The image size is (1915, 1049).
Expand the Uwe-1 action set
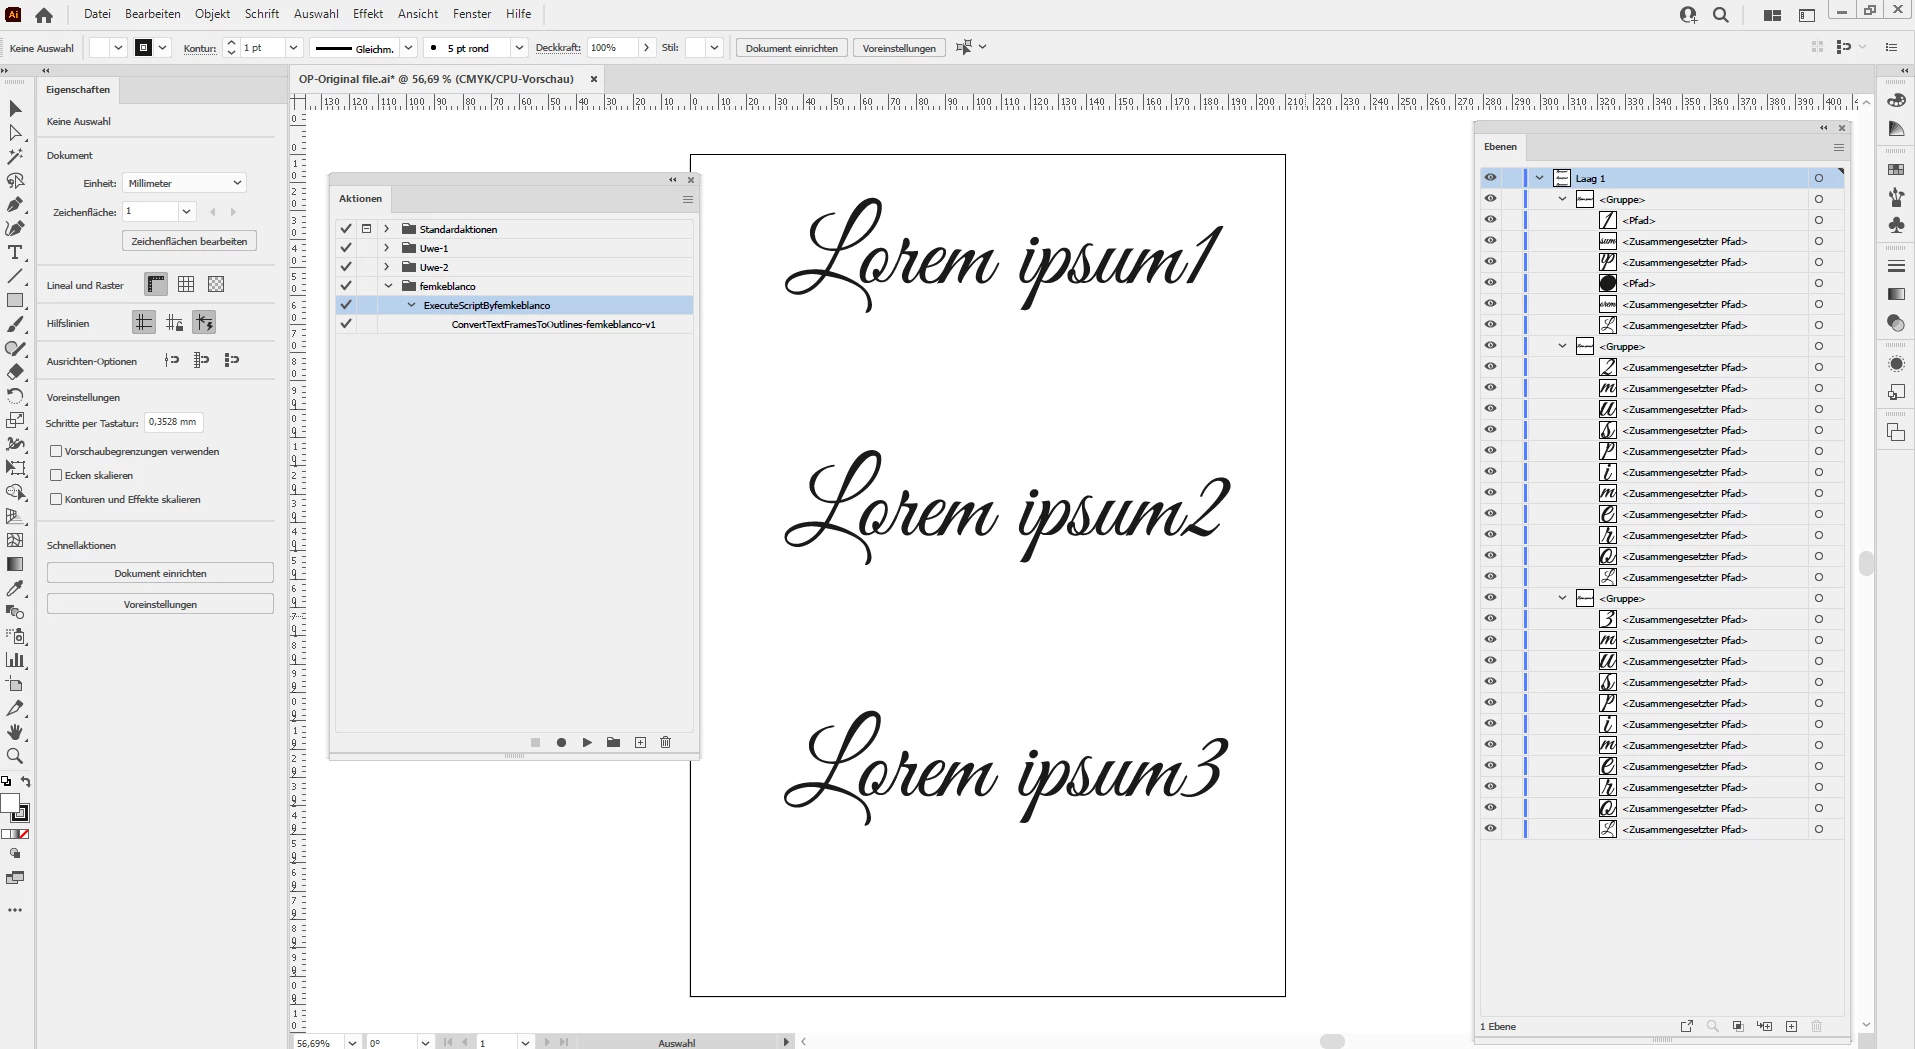click(x=387, y=248)
